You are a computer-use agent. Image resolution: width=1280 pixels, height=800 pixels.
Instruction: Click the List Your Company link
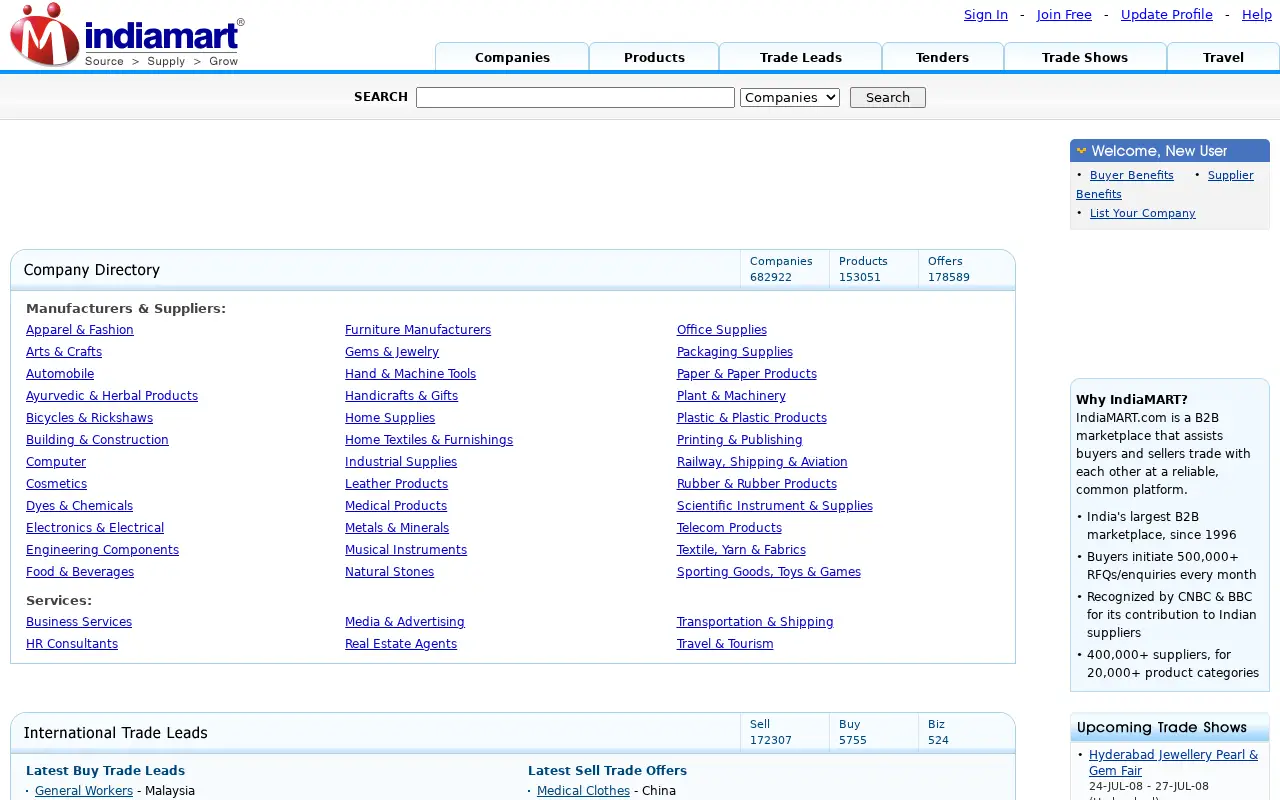(x=1143, y=213)
